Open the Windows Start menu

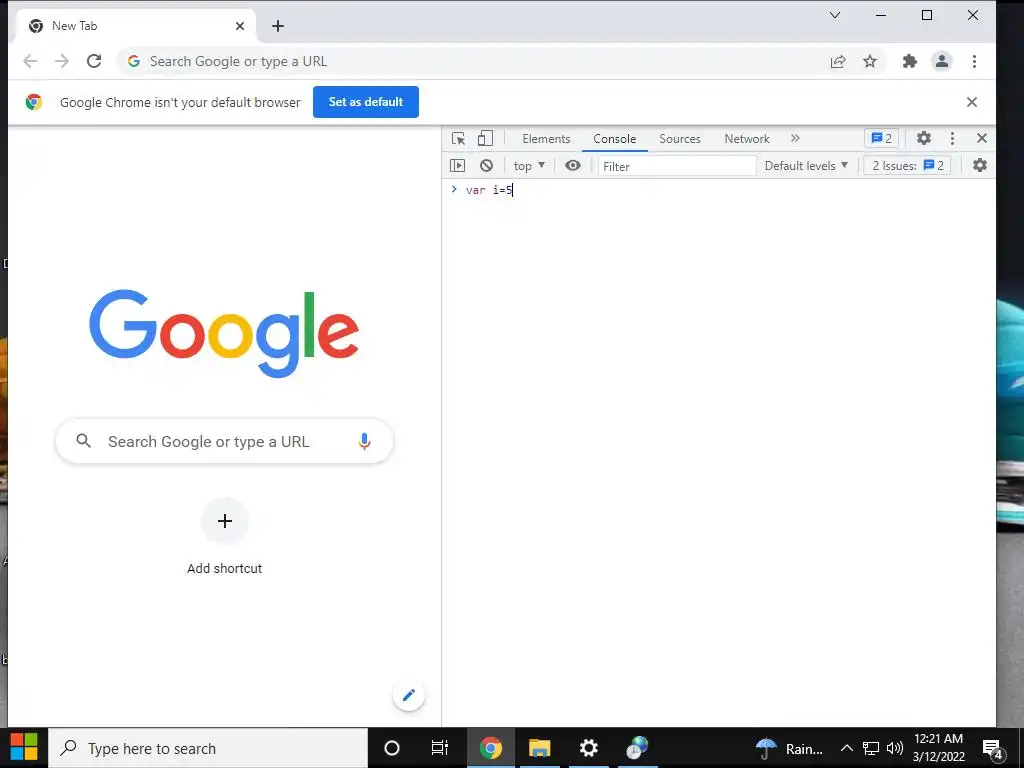(24, 748)
